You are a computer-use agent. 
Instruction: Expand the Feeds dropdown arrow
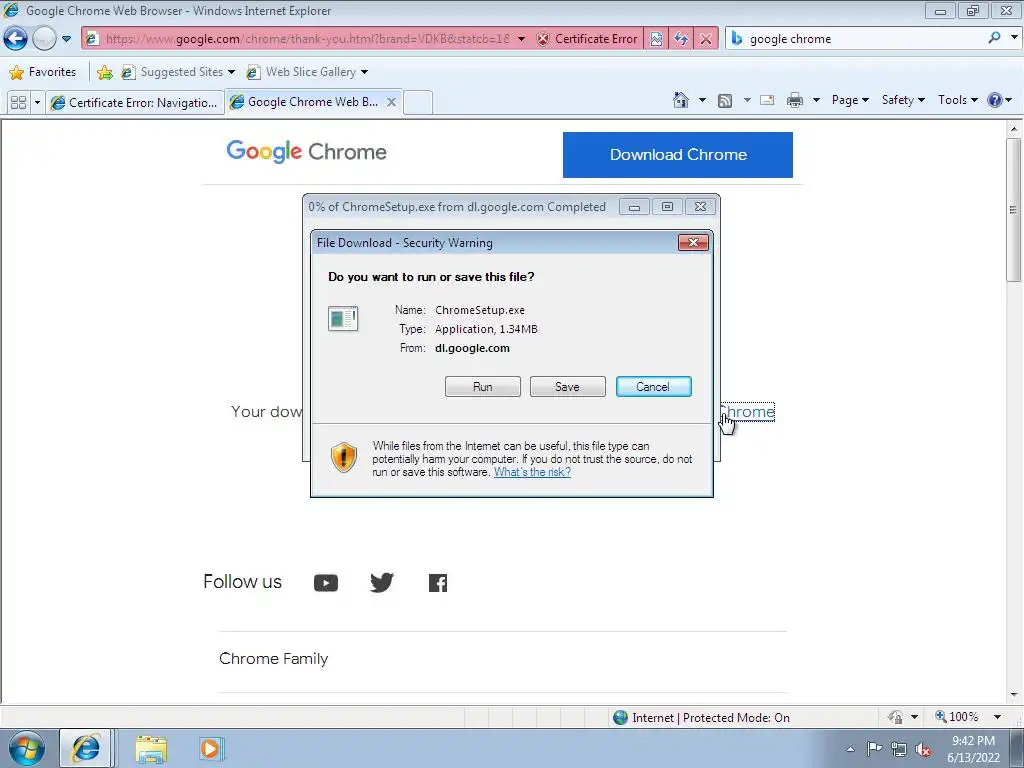pos(747,101)
